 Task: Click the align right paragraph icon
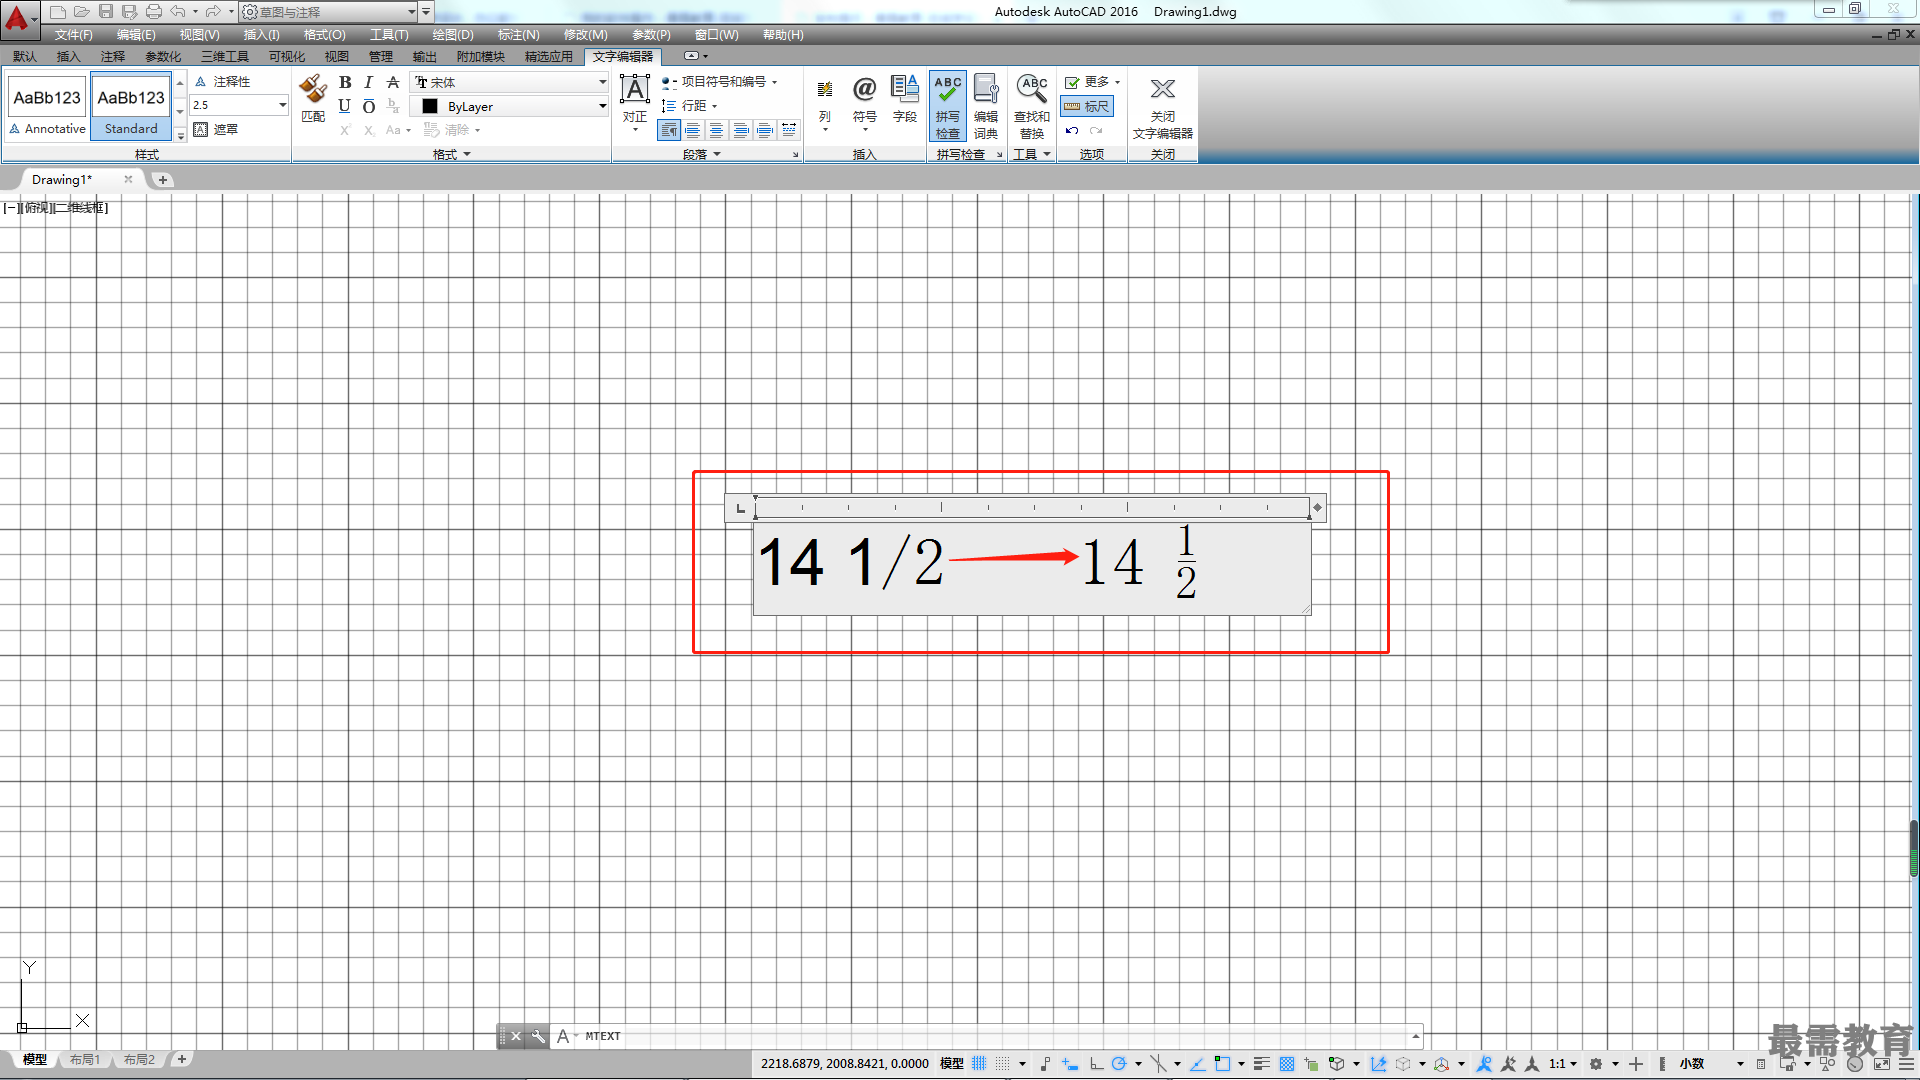point(741,130)
